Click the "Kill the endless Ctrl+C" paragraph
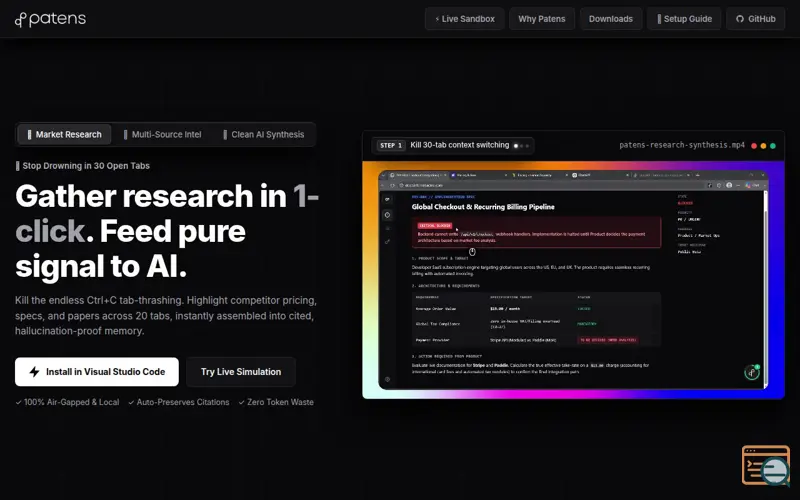Viewport: 800px width, 500px height. point(166,315)
